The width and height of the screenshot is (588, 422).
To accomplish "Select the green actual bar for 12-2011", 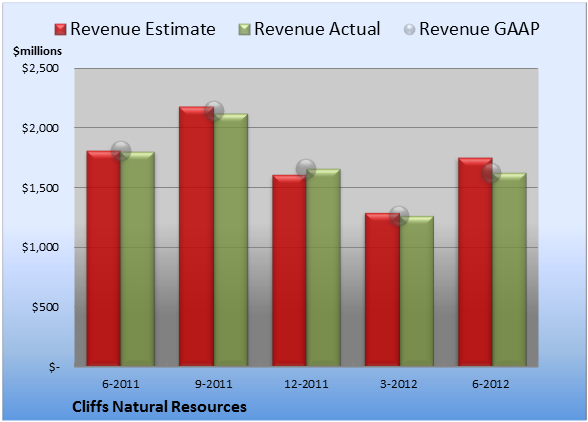I will [x=323, y=267].
